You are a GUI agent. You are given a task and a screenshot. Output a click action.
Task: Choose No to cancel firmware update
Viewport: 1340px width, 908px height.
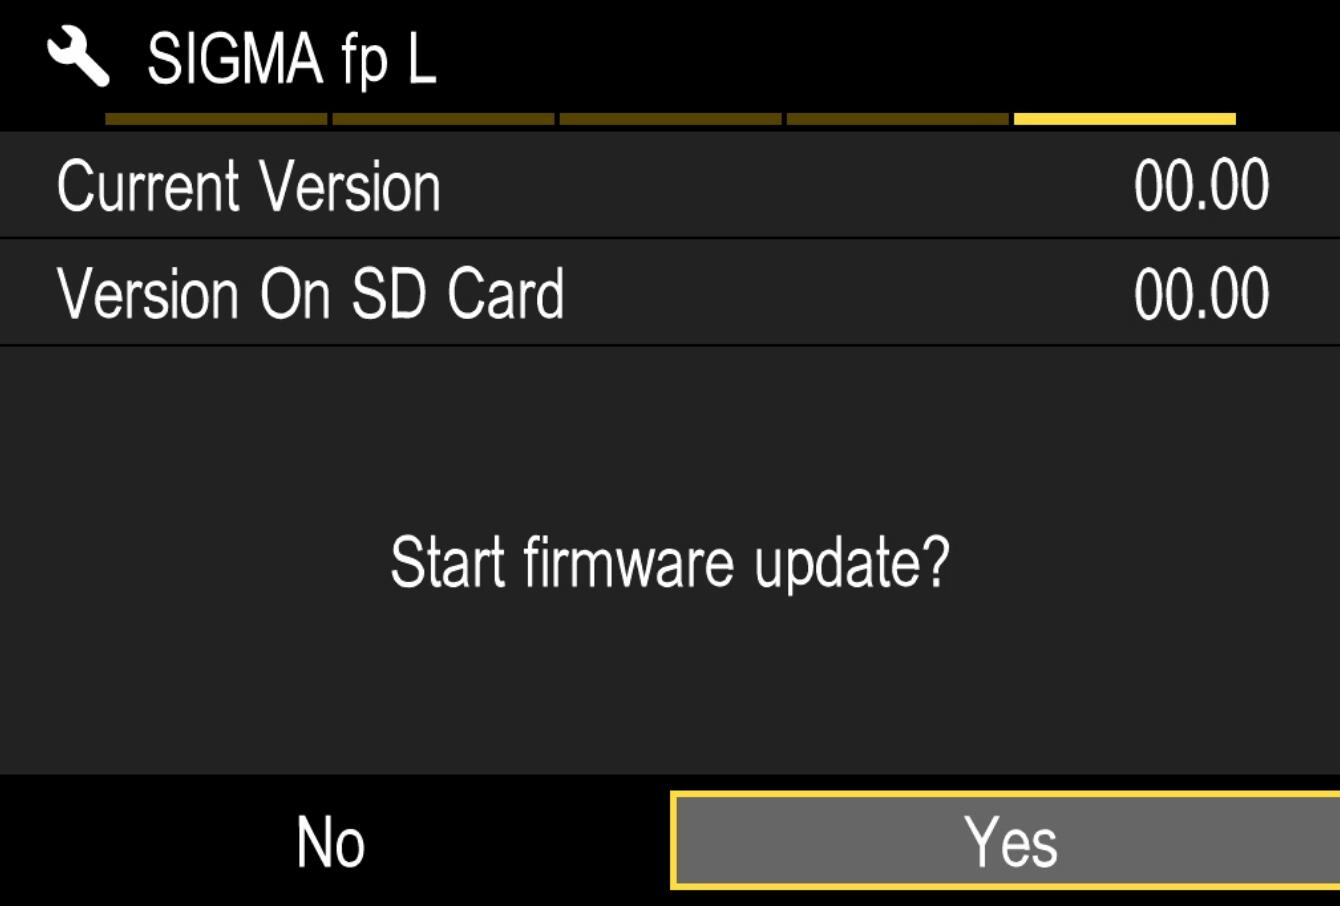(x=331, y=842)
